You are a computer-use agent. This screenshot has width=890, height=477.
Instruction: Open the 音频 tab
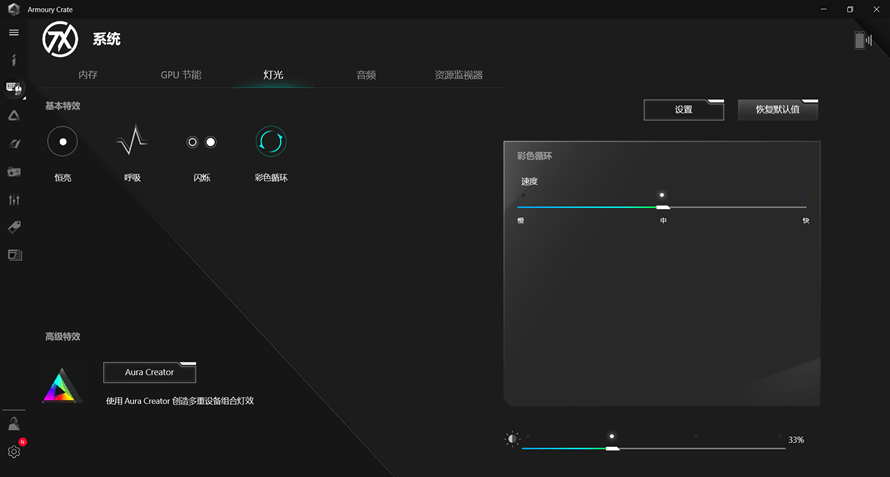pos(366,75)
